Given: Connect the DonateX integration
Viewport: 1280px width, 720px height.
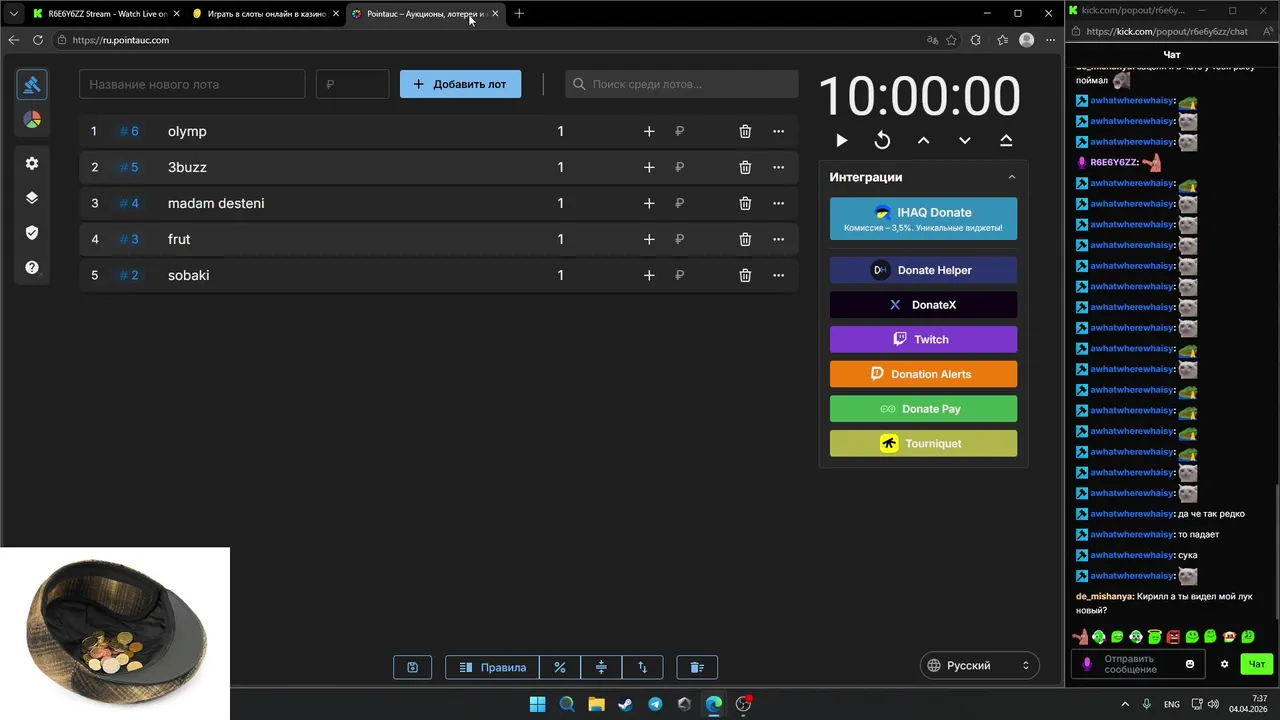Looking at the screenshot, I should [x=923, y=305].
